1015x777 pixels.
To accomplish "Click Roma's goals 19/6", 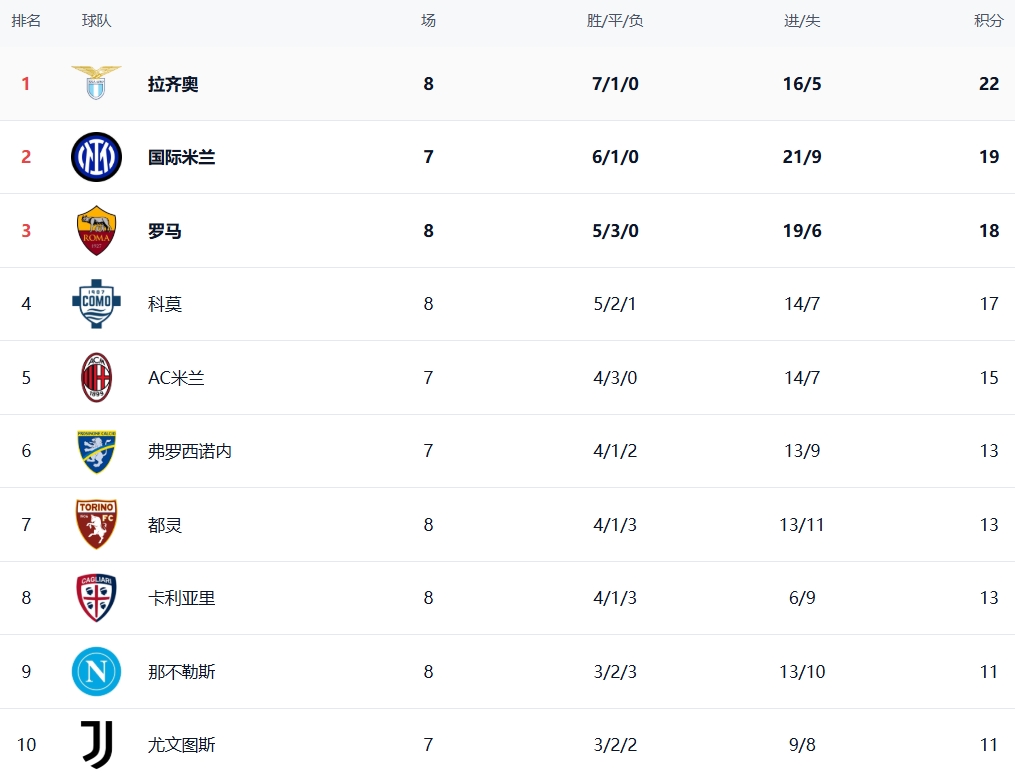I will (802, 231).
